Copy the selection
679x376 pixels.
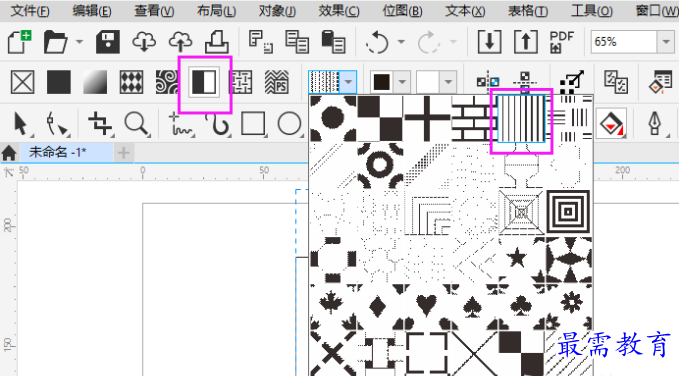tap(297, 42)
